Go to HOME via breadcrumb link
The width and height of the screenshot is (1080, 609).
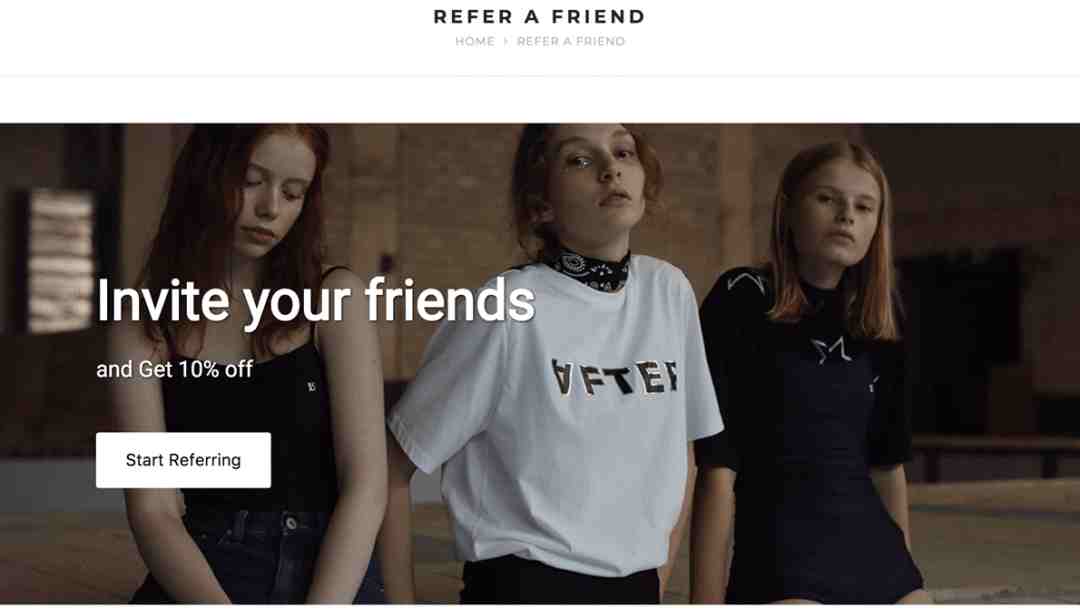pos(475,41)
